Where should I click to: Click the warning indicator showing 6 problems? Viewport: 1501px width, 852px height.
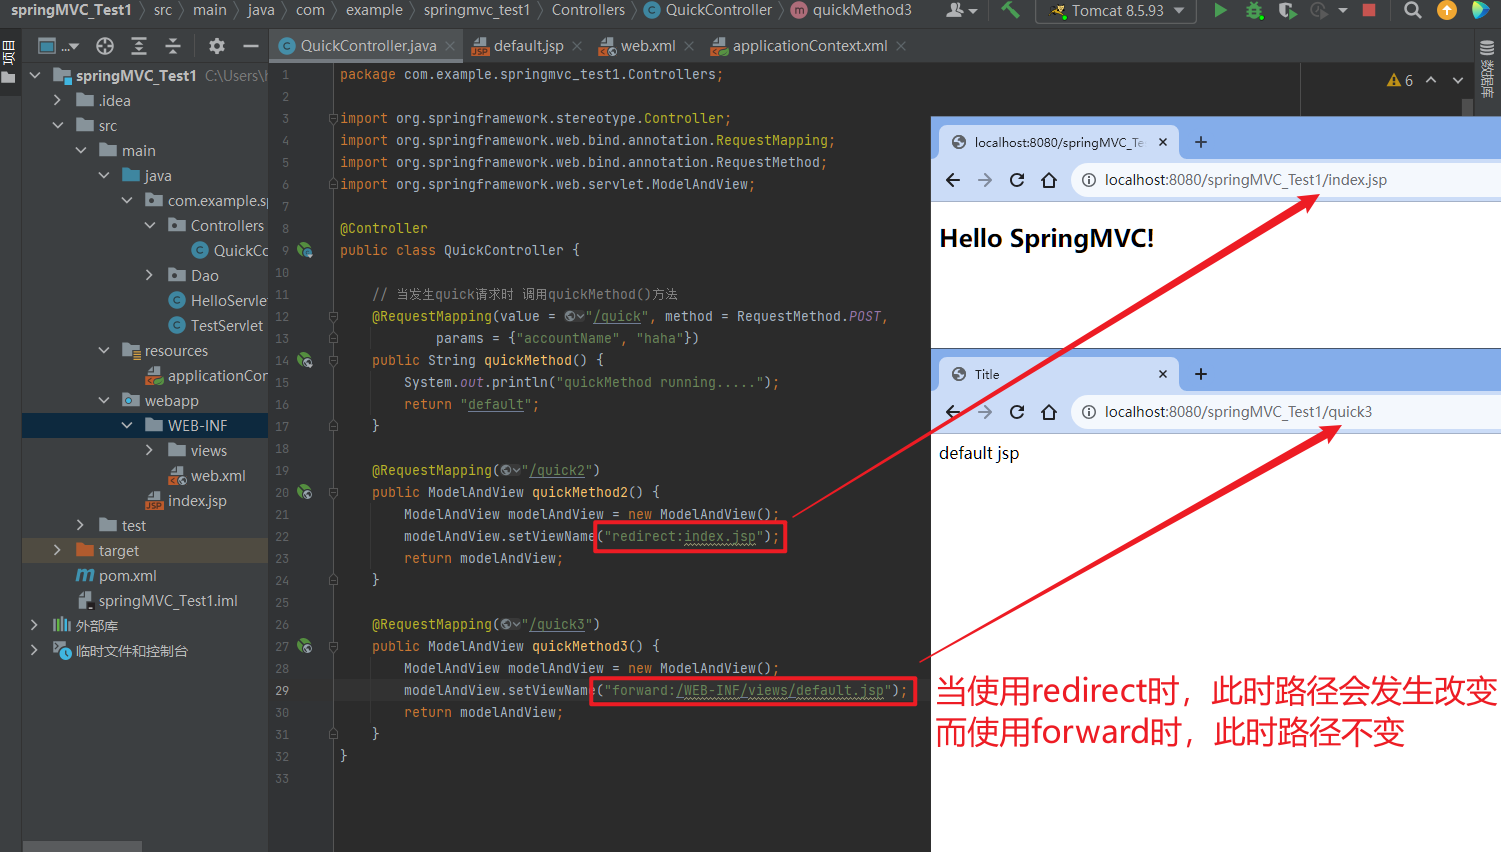[1400, 80]
